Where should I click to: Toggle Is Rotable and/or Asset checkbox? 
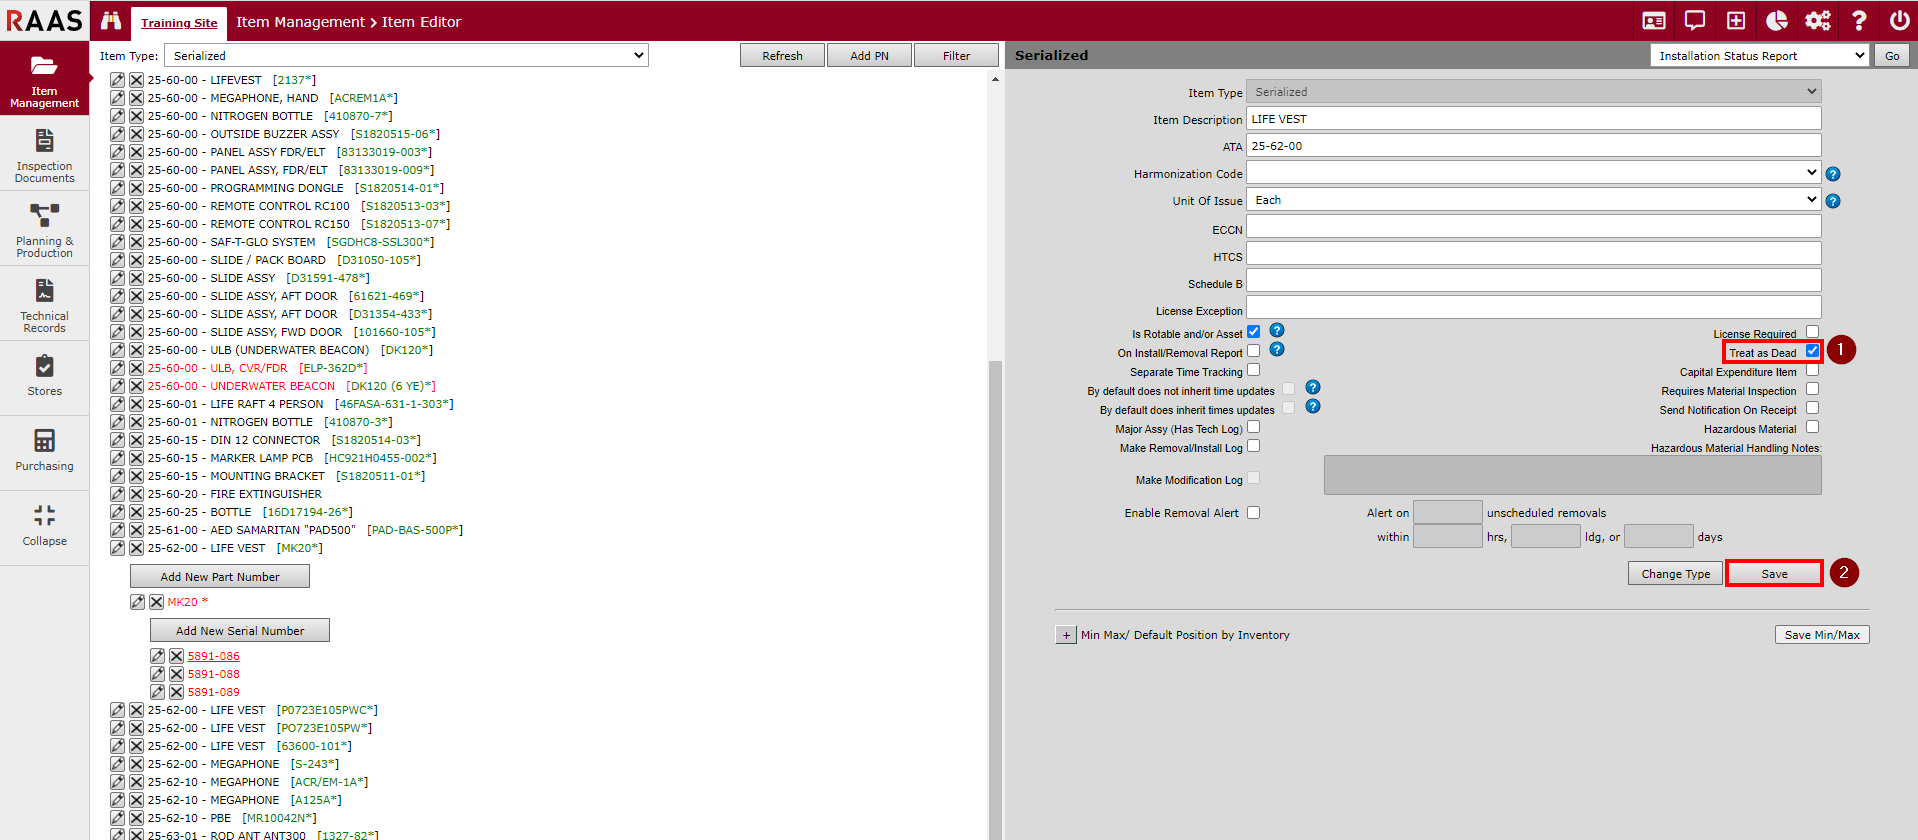pos(1253,332)
